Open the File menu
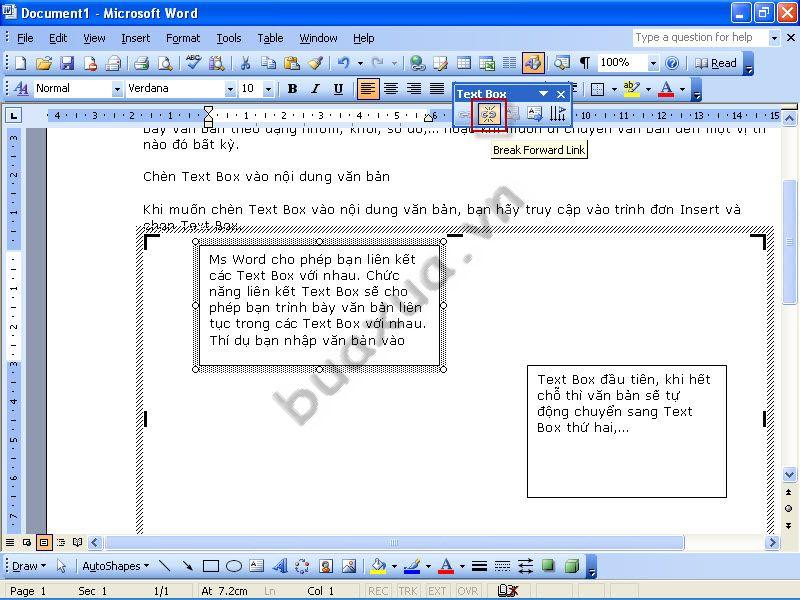 click(25, 38)
